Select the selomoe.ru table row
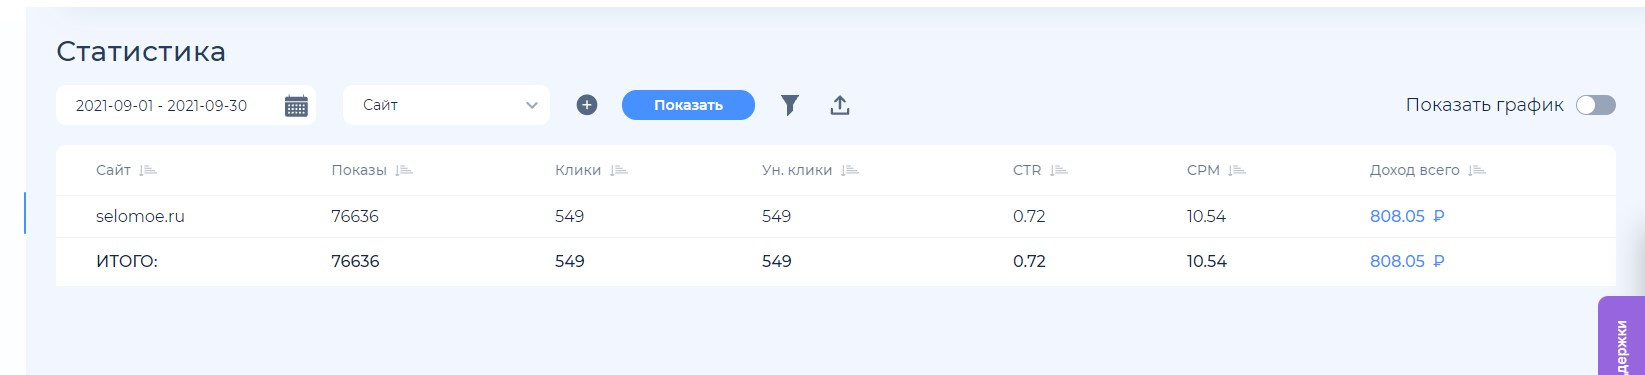This screenshot has height=375, width=1645. 836,216
